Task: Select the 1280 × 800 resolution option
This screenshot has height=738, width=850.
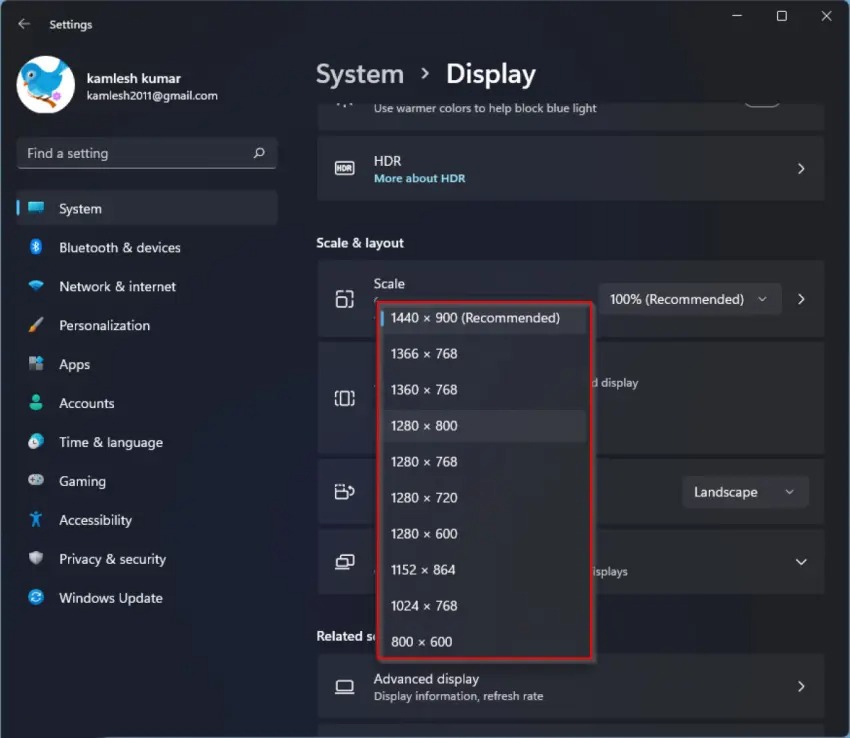Action: pyautogui.click(x=425, y=425)
